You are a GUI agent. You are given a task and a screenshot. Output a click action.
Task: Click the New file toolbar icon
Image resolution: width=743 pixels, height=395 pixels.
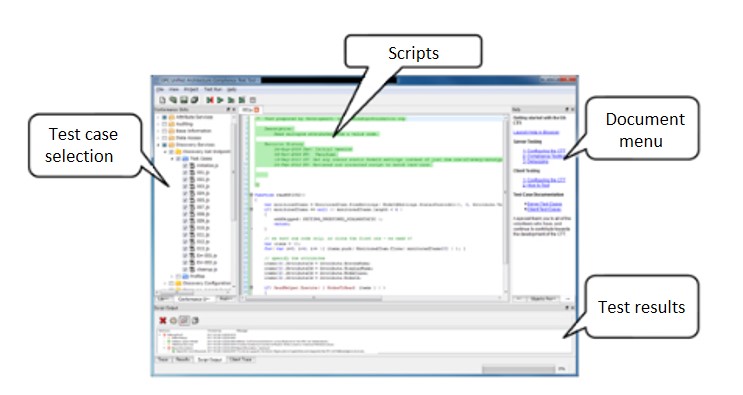click(x=162, y=100)
